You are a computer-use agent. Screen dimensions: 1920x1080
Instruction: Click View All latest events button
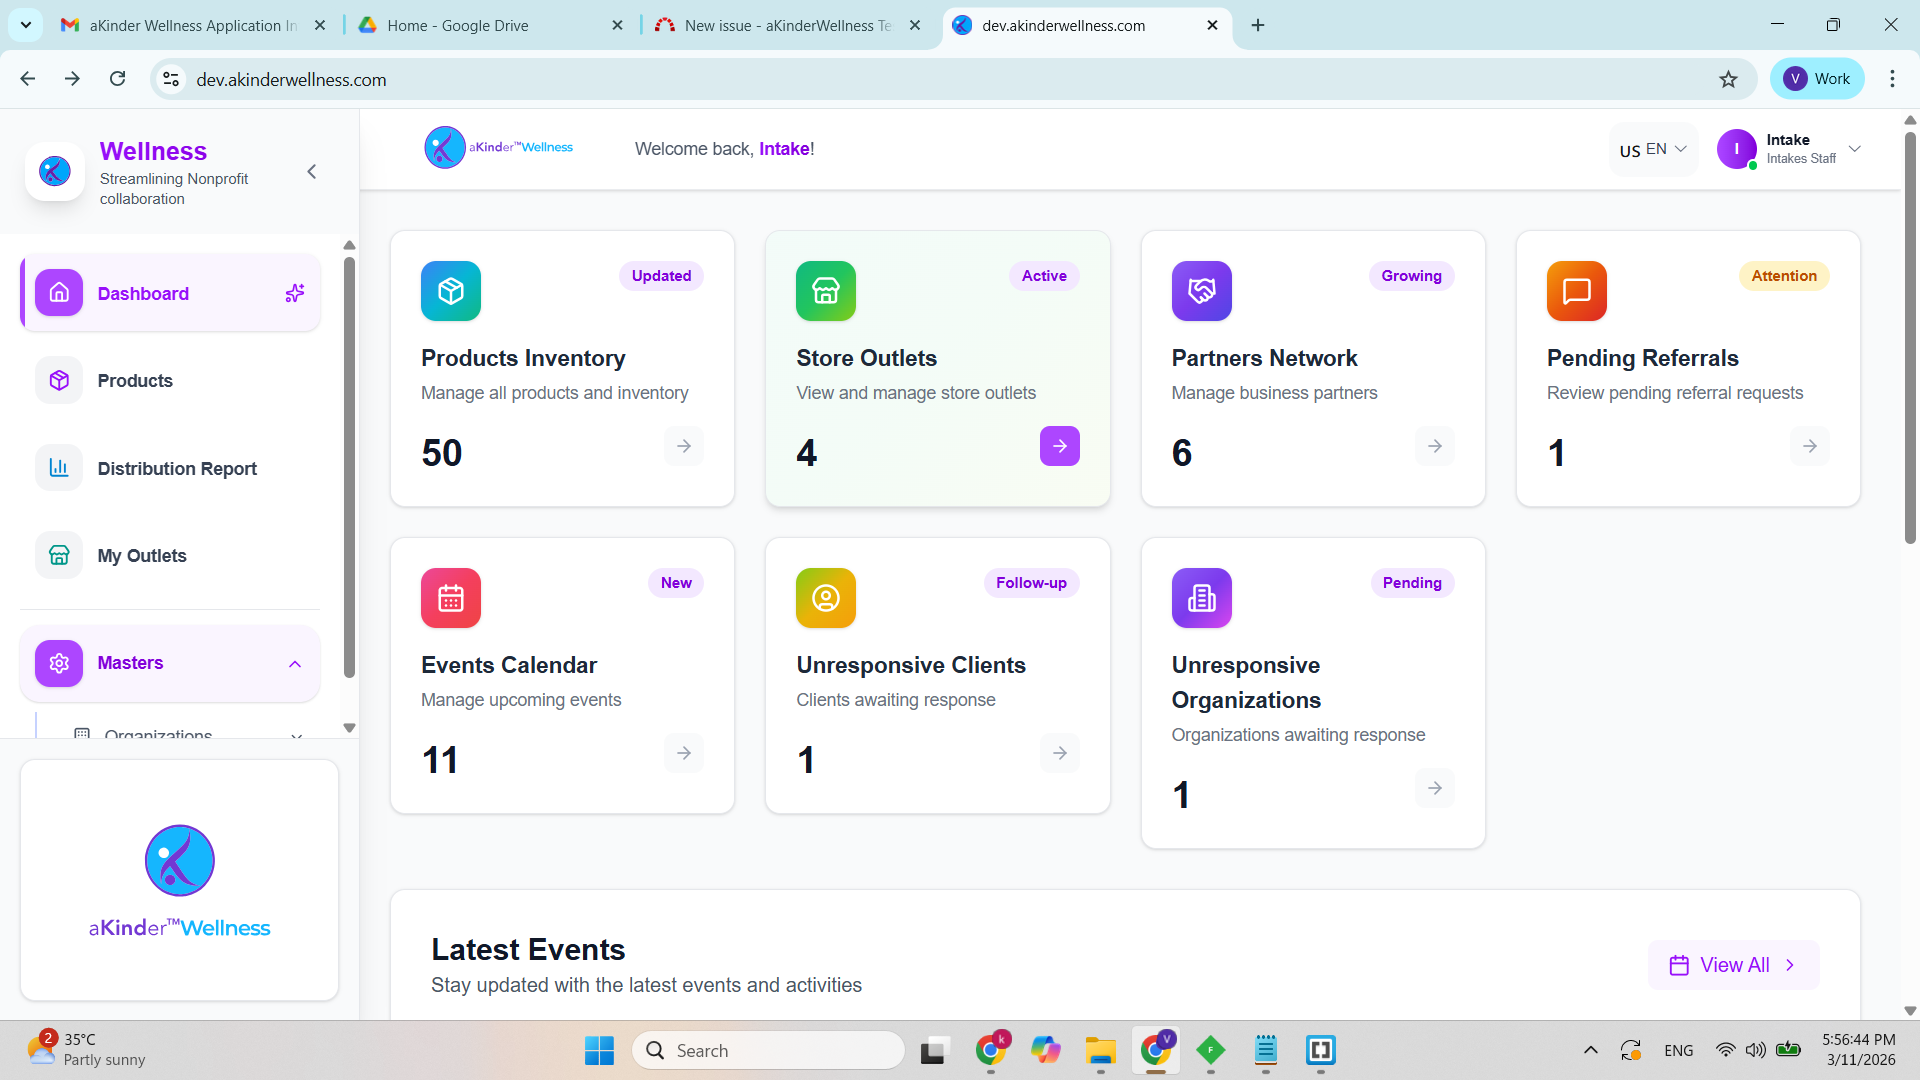[1733, 965]
